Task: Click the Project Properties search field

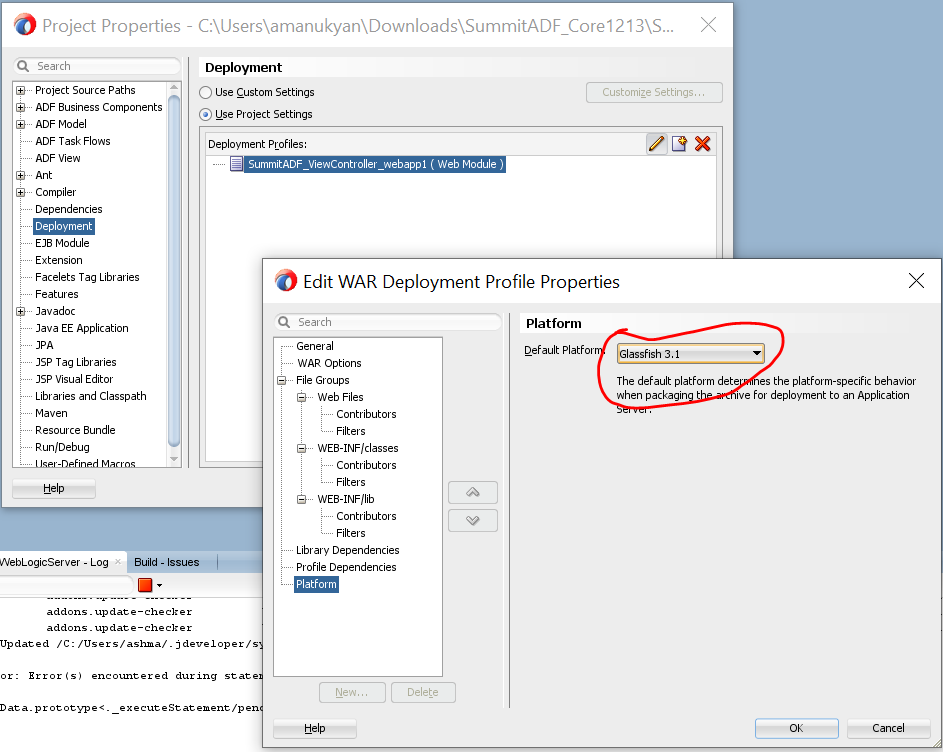Action: (96, 66)
